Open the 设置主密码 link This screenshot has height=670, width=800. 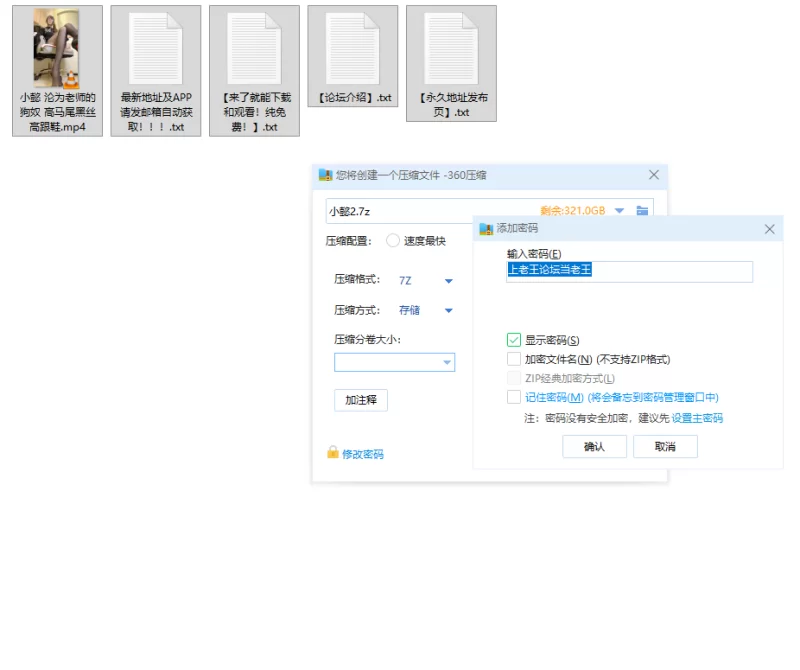click(697, 418)
